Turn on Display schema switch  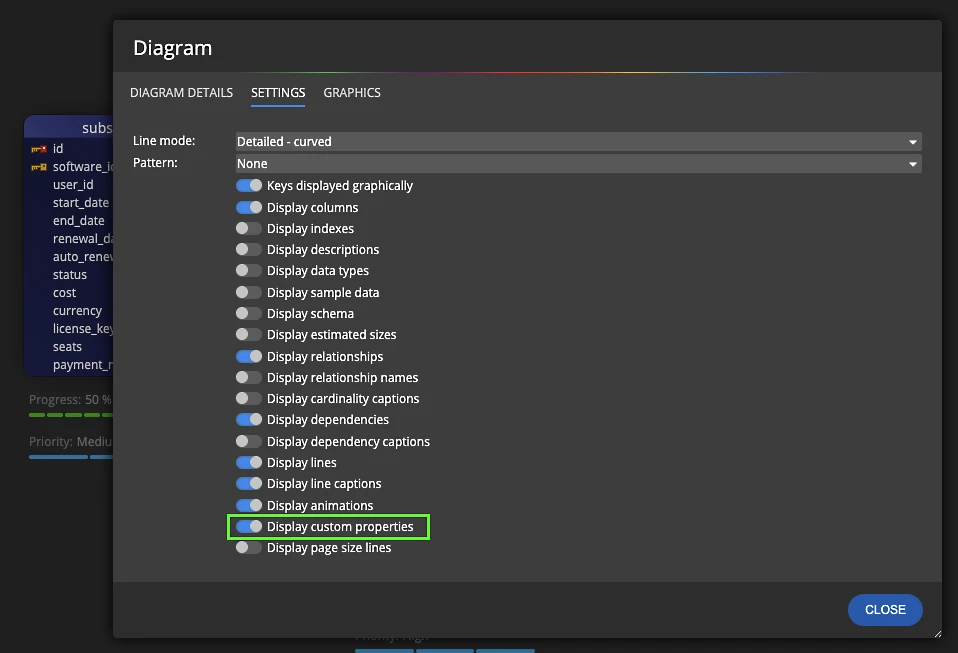click(x=249, y=313)
